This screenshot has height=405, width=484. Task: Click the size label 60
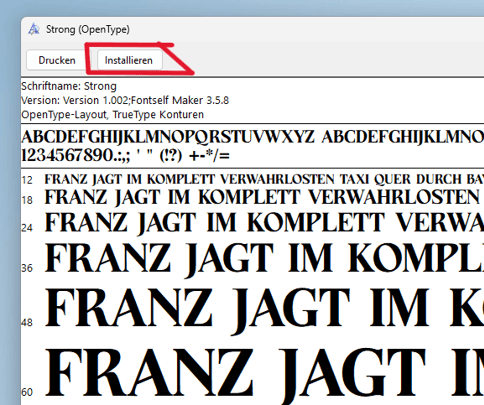(x=27, y=392)
